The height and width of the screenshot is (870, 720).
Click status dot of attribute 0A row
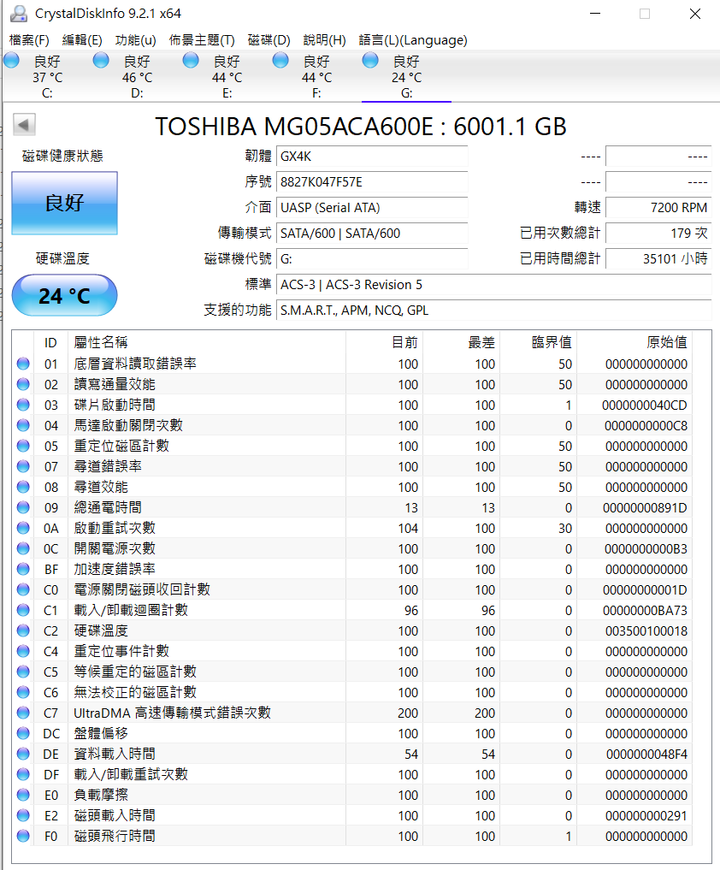pos(23,528)
